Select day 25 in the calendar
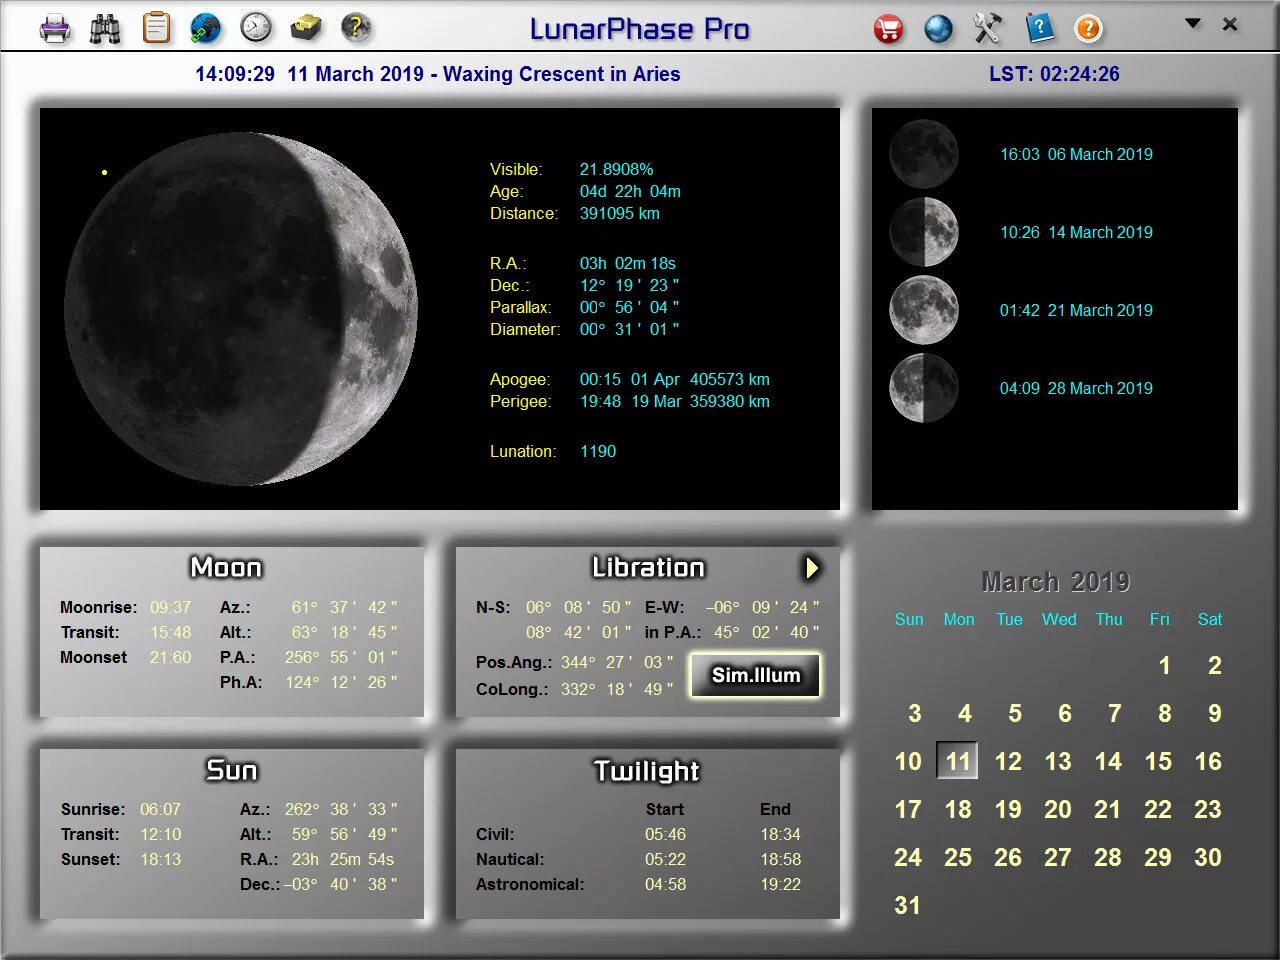The height and width of the screenshot is (960, 1280). 958,857
